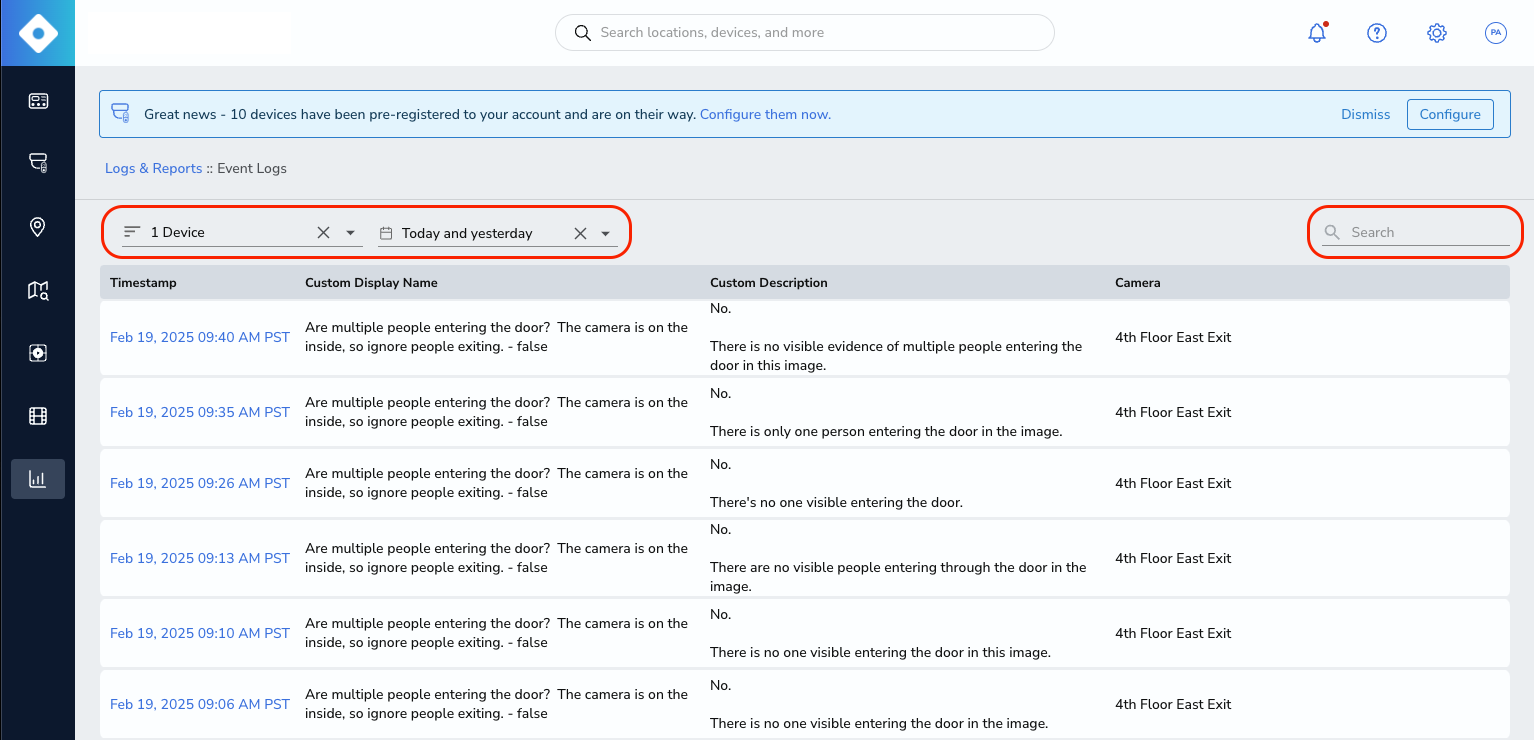This screenshot has width=1534, height=740.
Task: Click the filter lines icon beside 1 Device
Action: [132, 232]
